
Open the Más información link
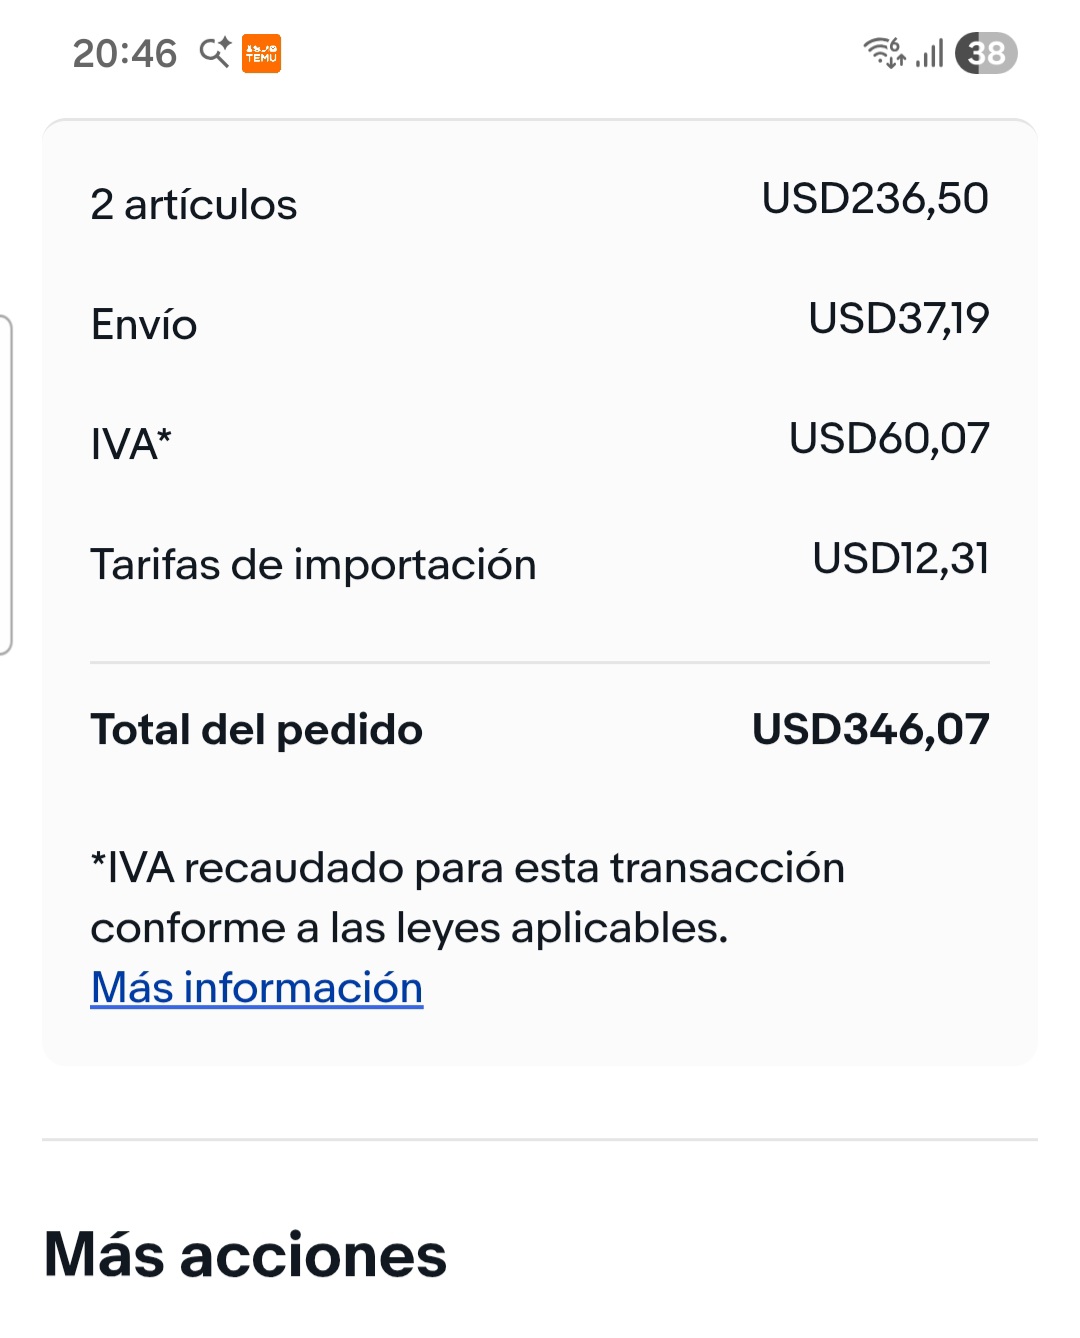(x=257, y=988)
